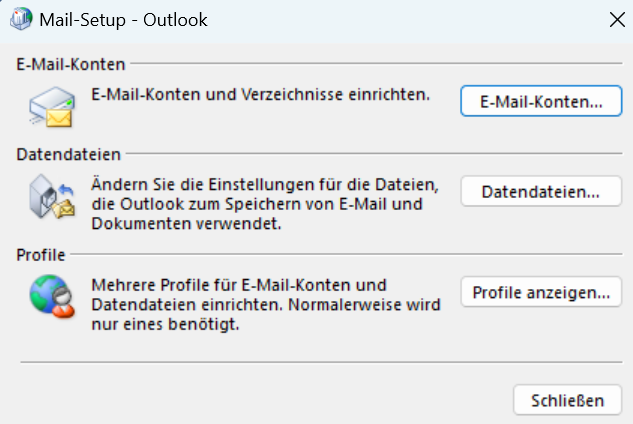Click the Outlook icon in the title bar

tap(20, 17)
